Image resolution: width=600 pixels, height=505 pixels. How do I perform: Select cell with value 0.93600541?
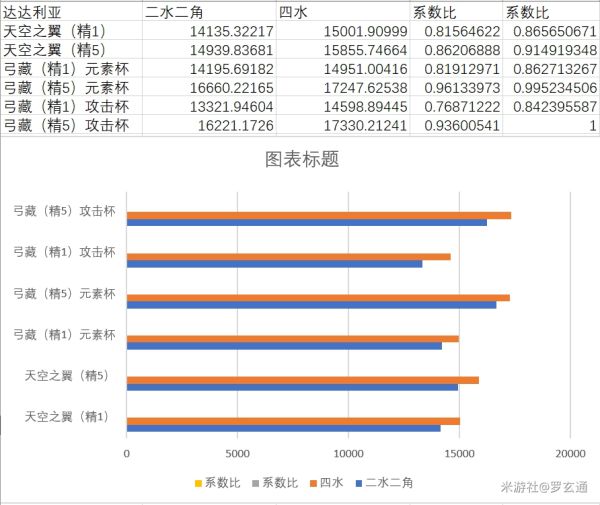[456, 125]
